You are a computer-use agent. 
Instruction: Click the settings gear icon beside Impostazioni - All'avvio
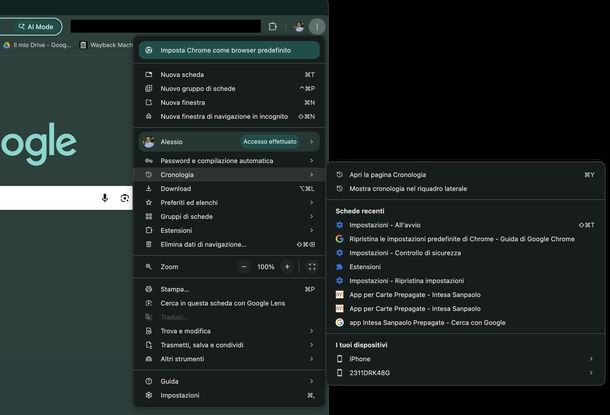[340, 225]
